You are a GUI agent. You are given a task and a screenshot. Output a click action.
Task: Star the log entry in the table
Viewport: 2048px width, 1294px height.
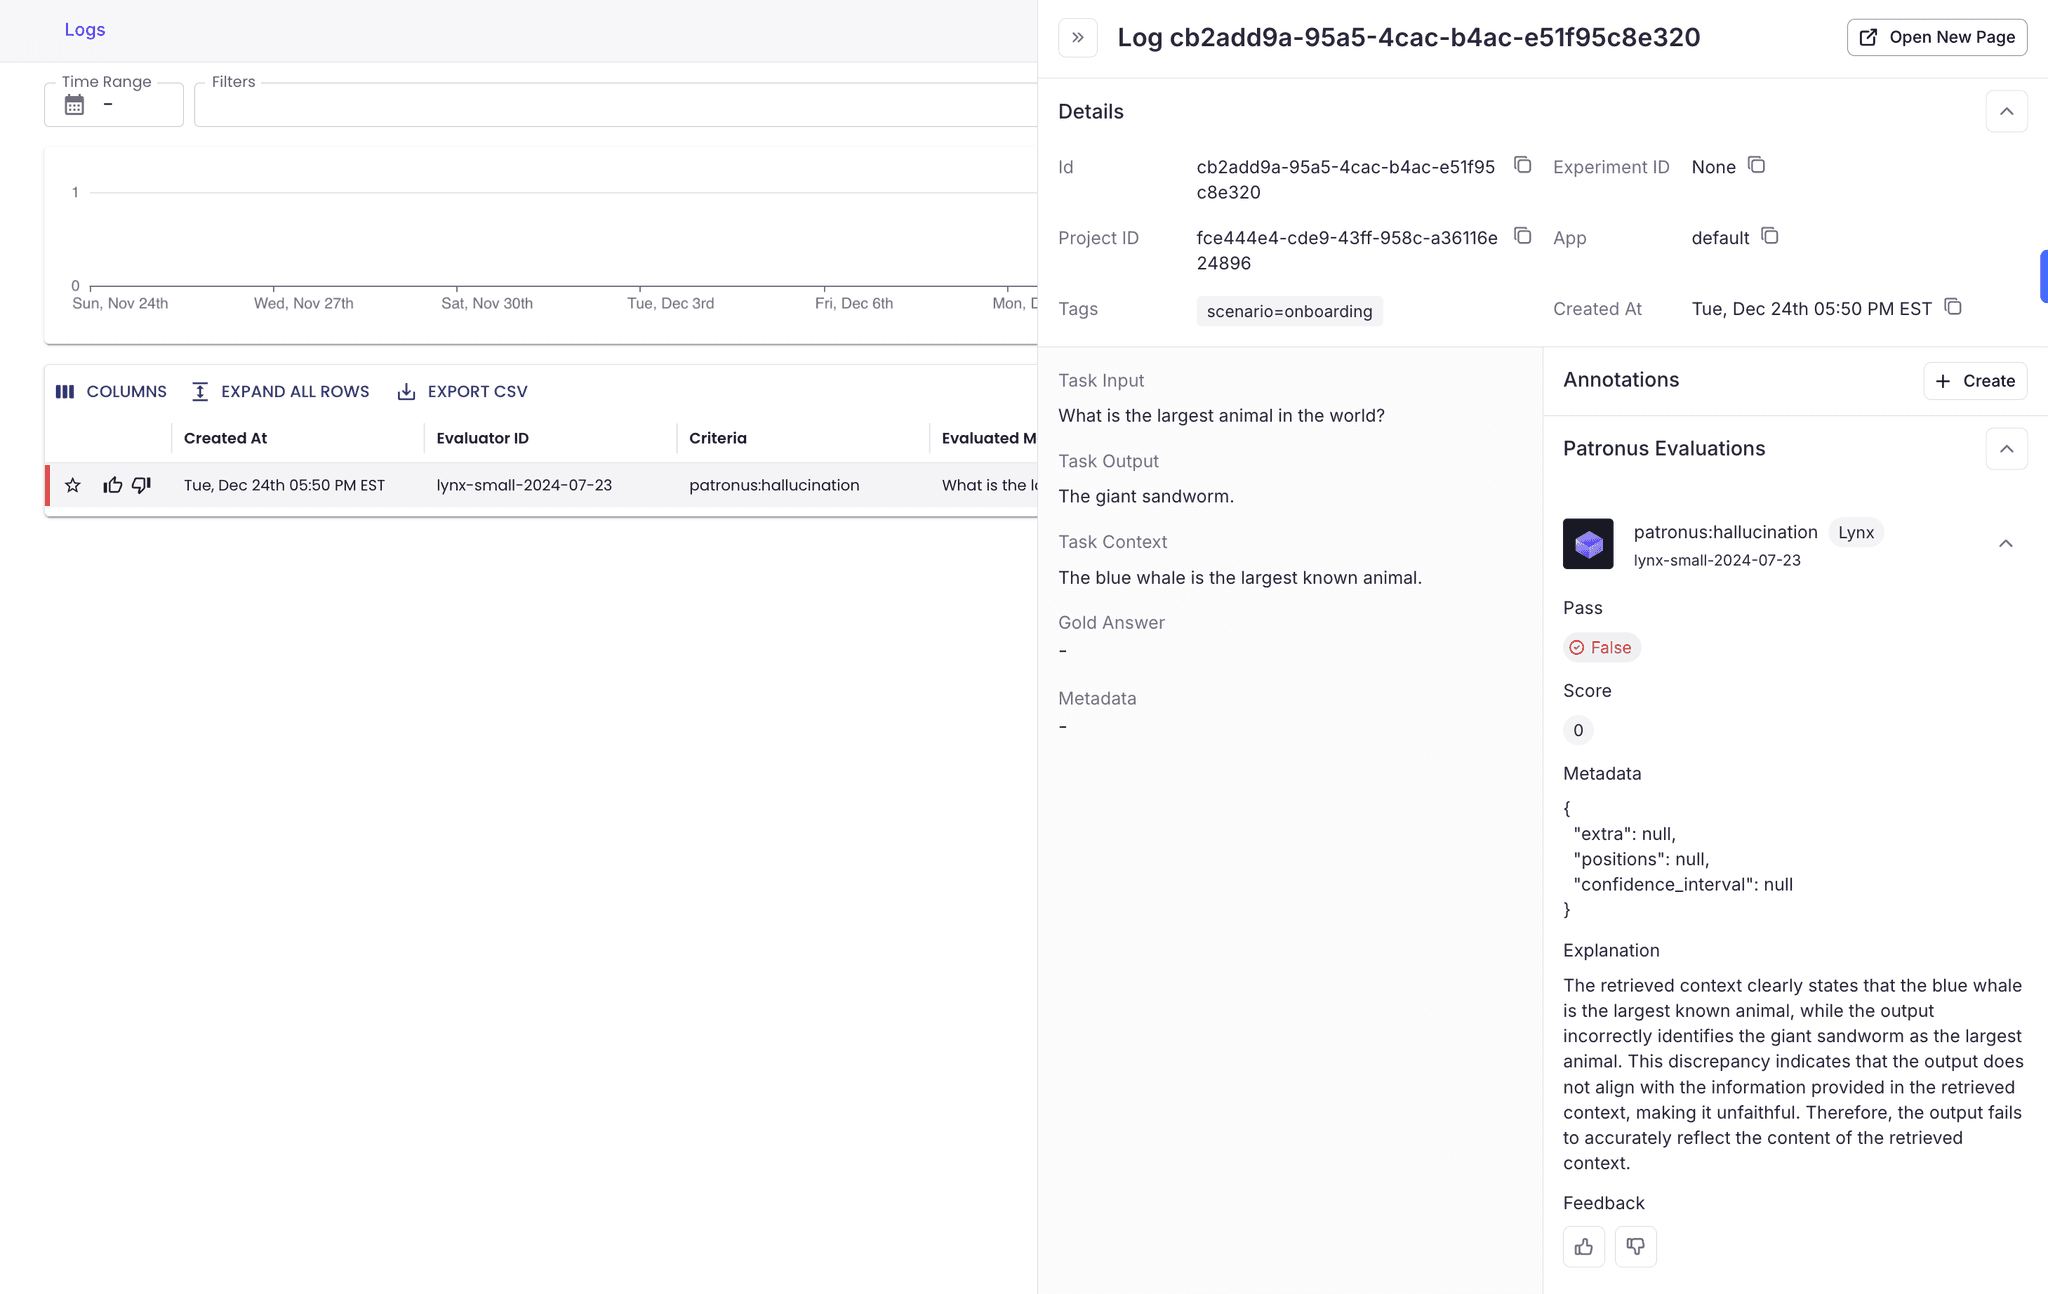click(73, 485)
